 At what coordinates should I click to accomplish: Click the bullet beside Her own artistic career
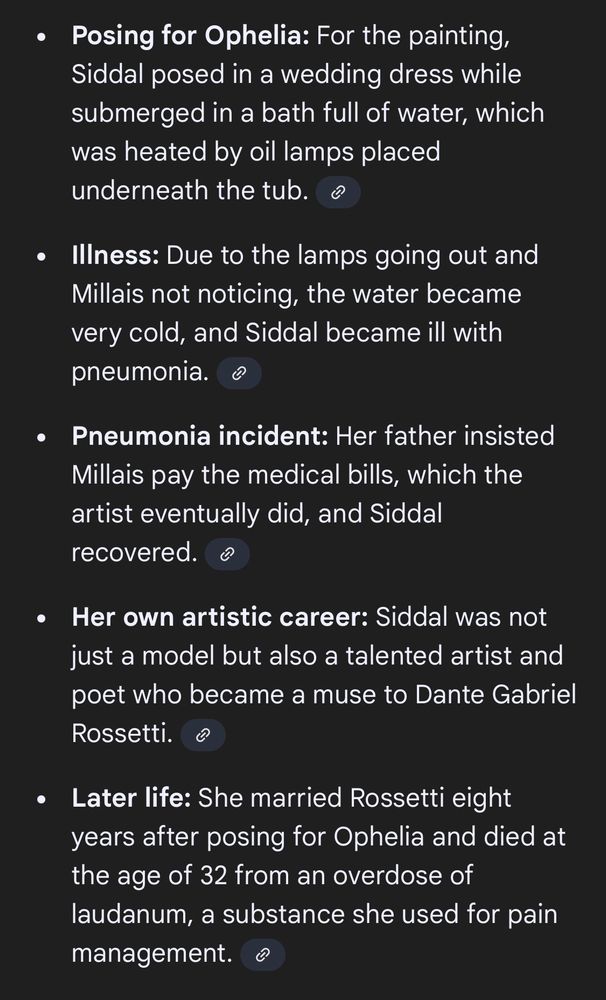42,619
